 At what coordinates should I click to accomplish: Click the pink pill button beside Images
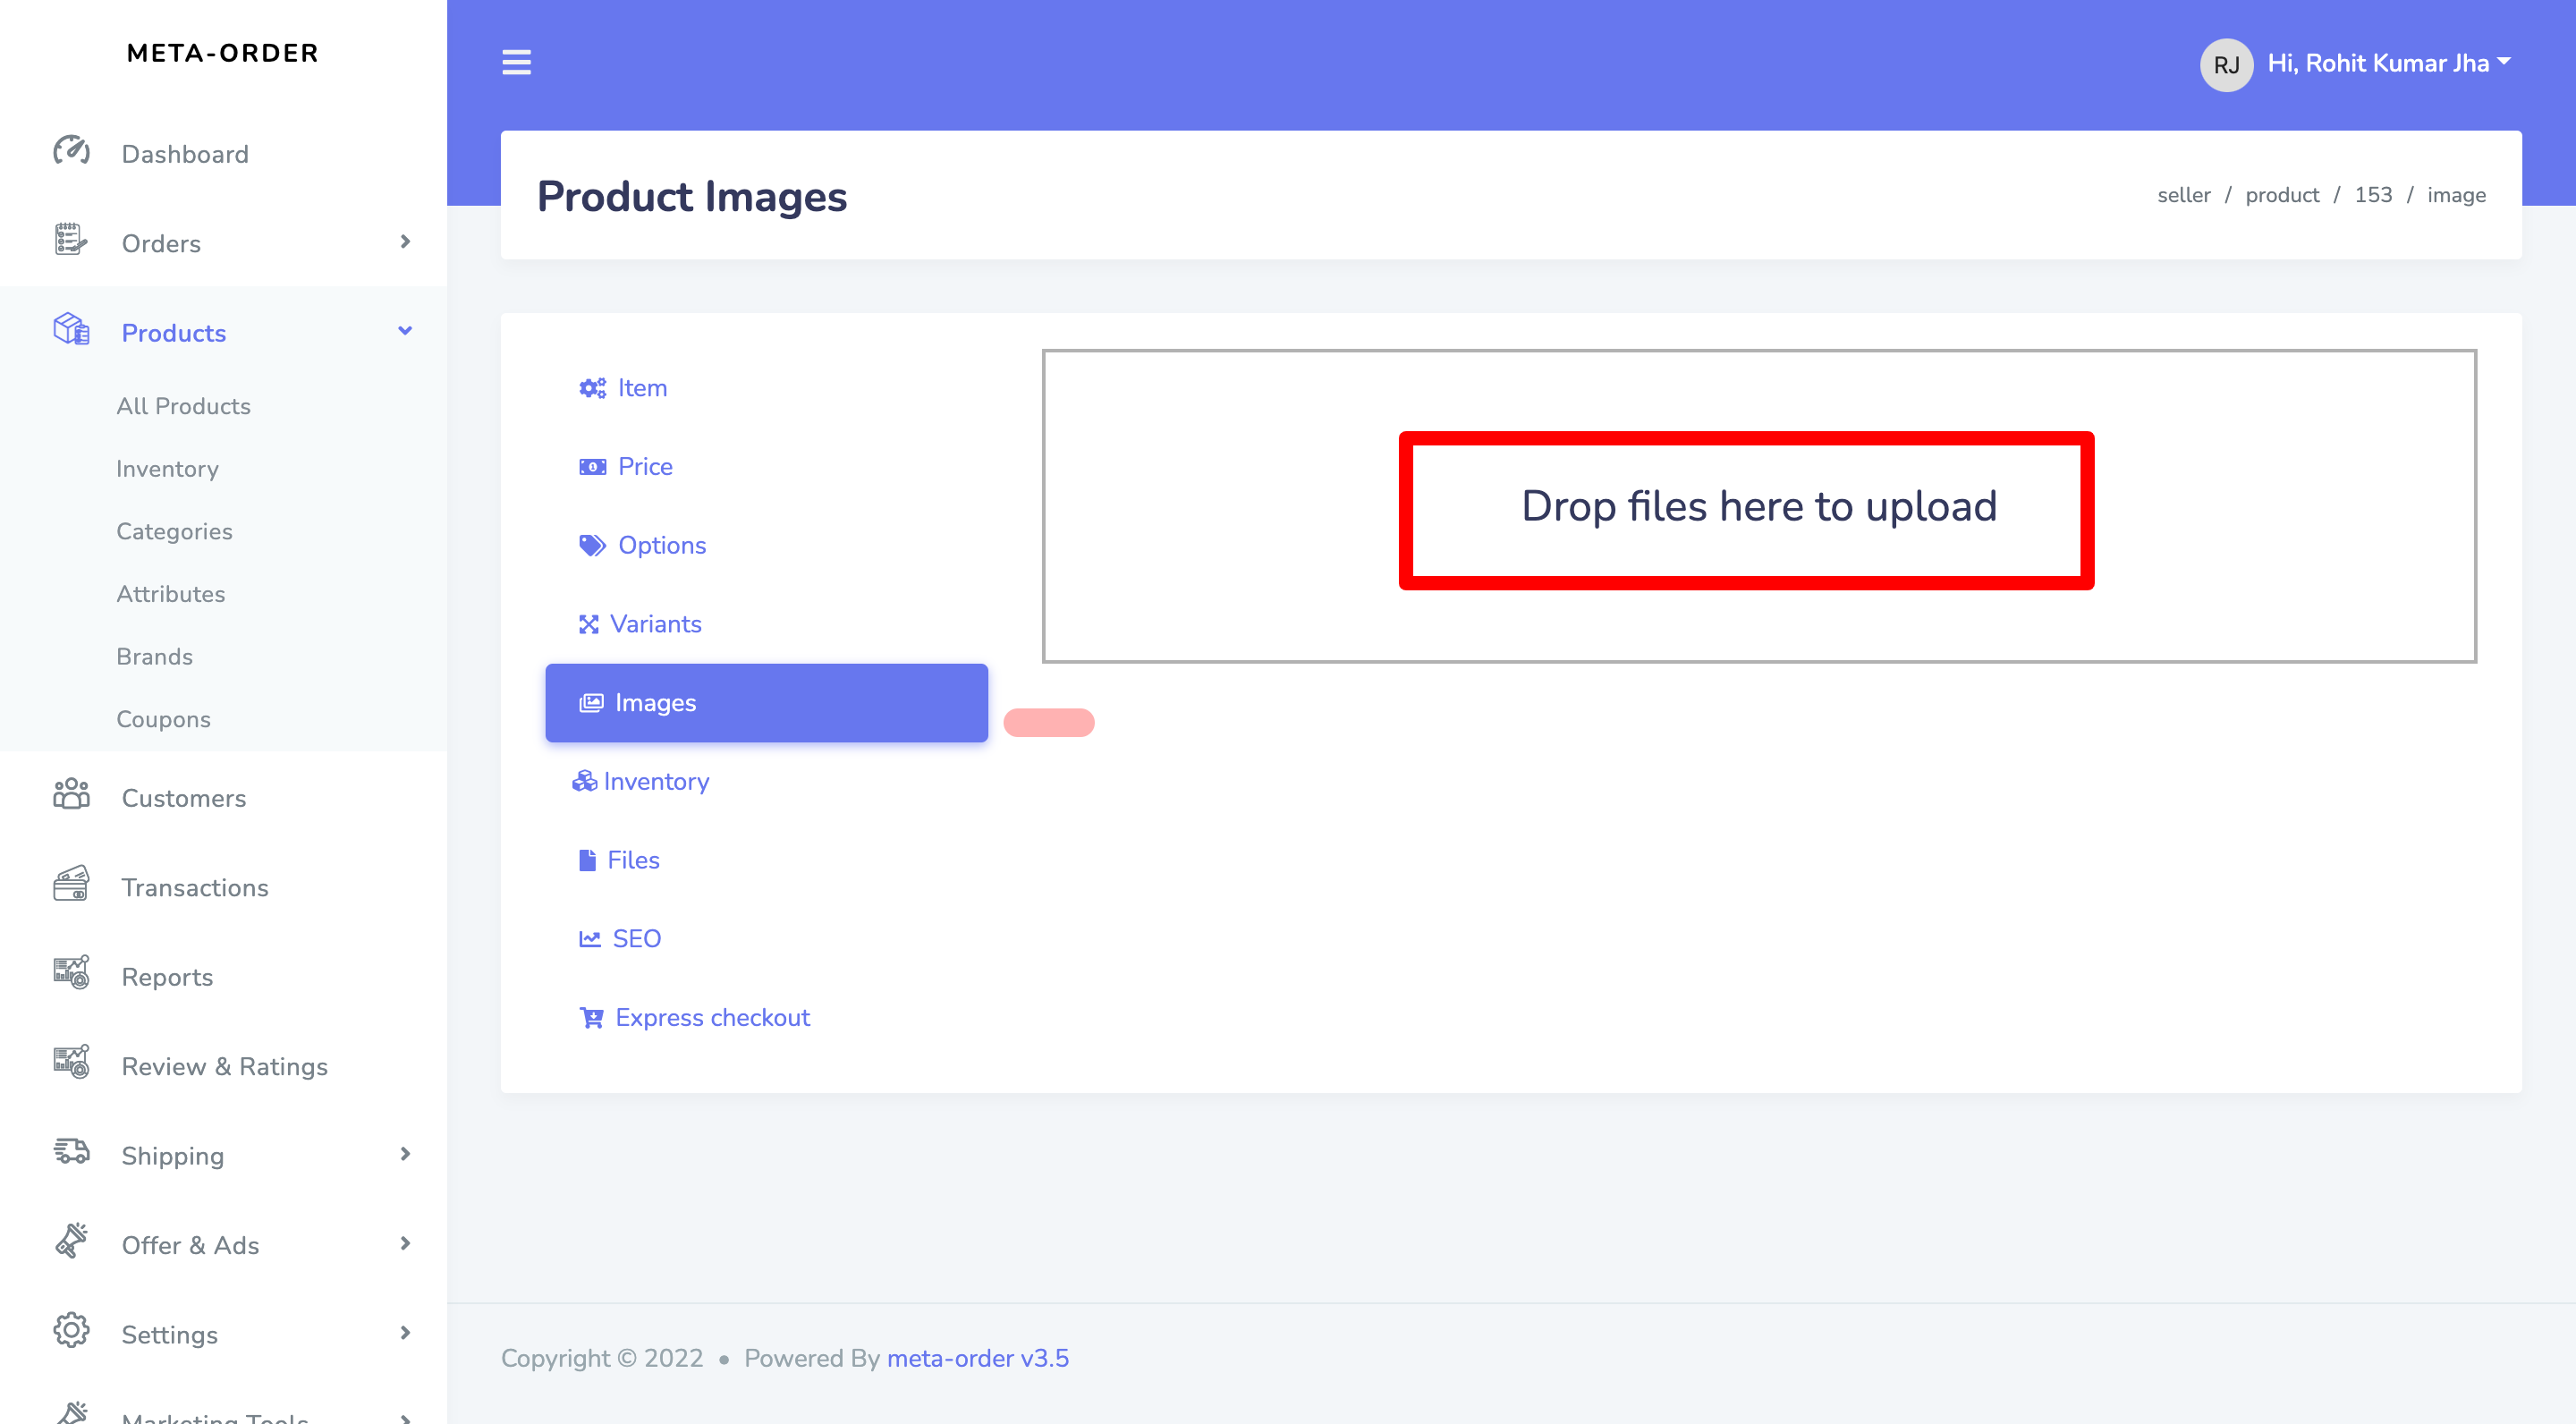pos(1048,722)
